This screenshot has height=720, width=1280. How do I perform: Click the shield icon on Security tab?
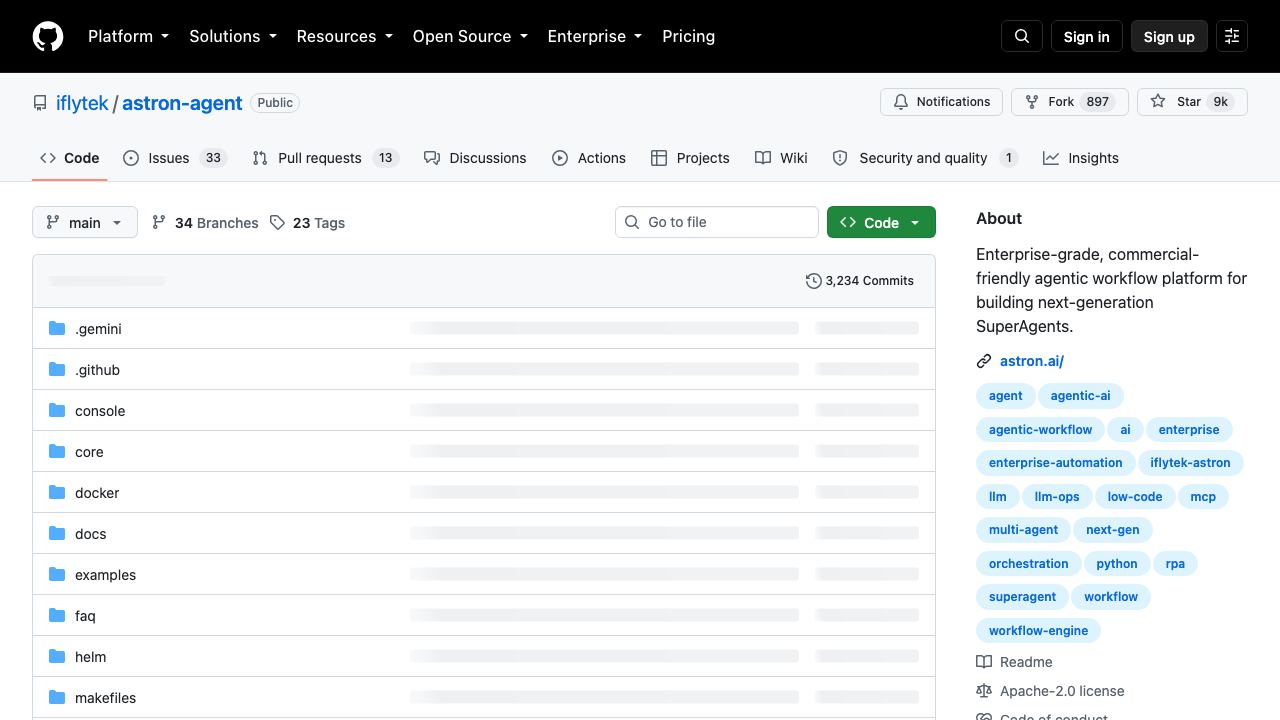pos(840,158)
